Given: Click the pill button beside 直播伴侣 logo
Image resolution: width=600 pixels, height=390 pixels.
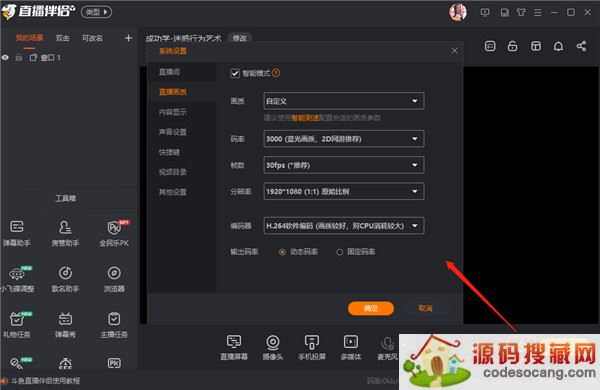Looking at the screenshot, I should pos(96,12).
